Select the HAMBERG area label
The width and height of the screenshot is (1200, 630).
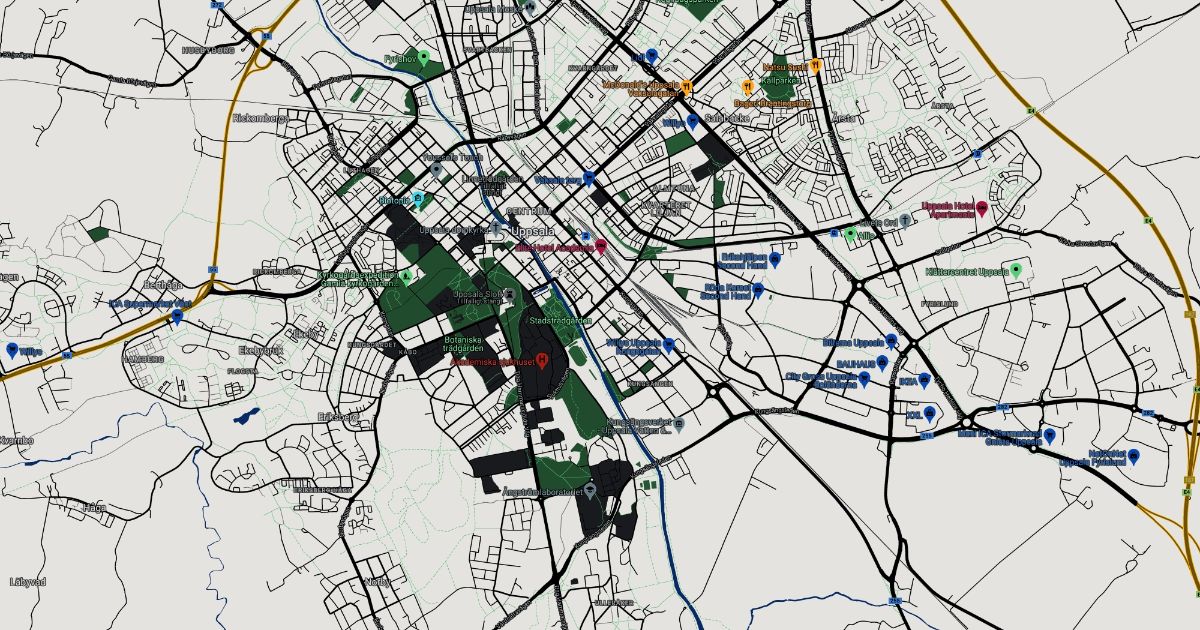click(141, 358)
